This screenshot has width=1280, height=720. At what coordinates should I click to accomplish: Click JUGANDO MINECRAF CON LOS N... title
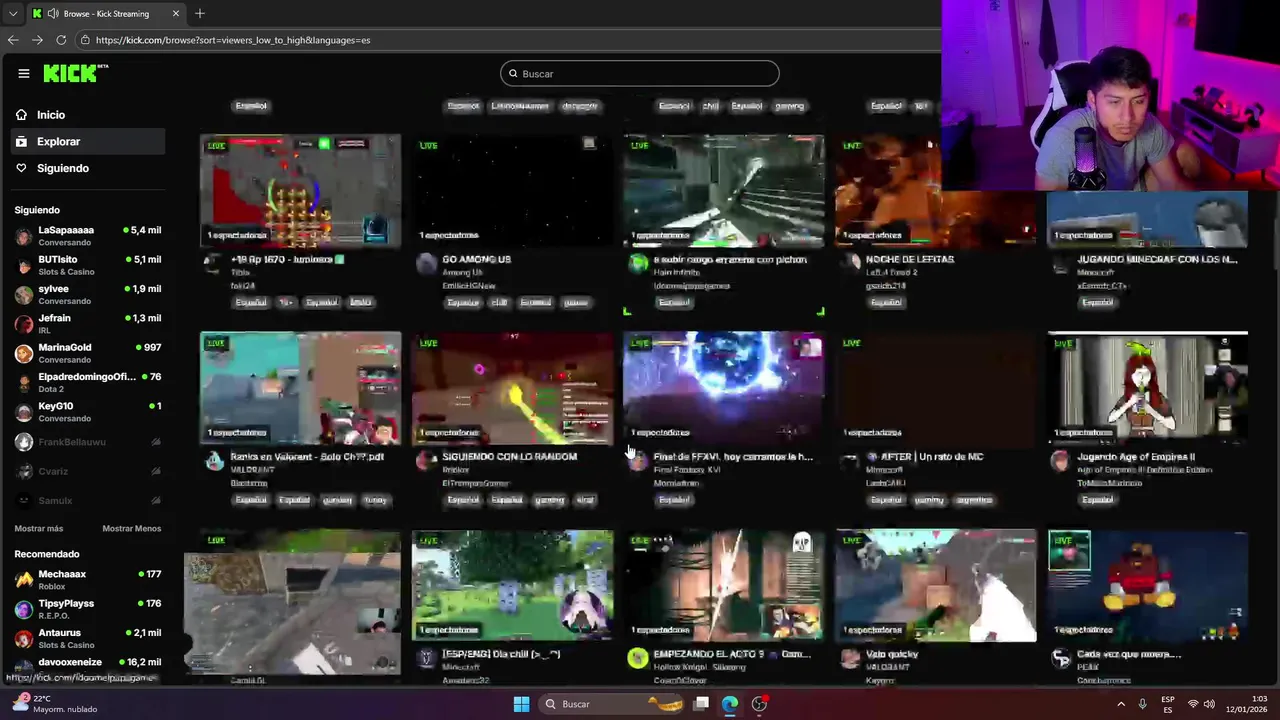1157,259
